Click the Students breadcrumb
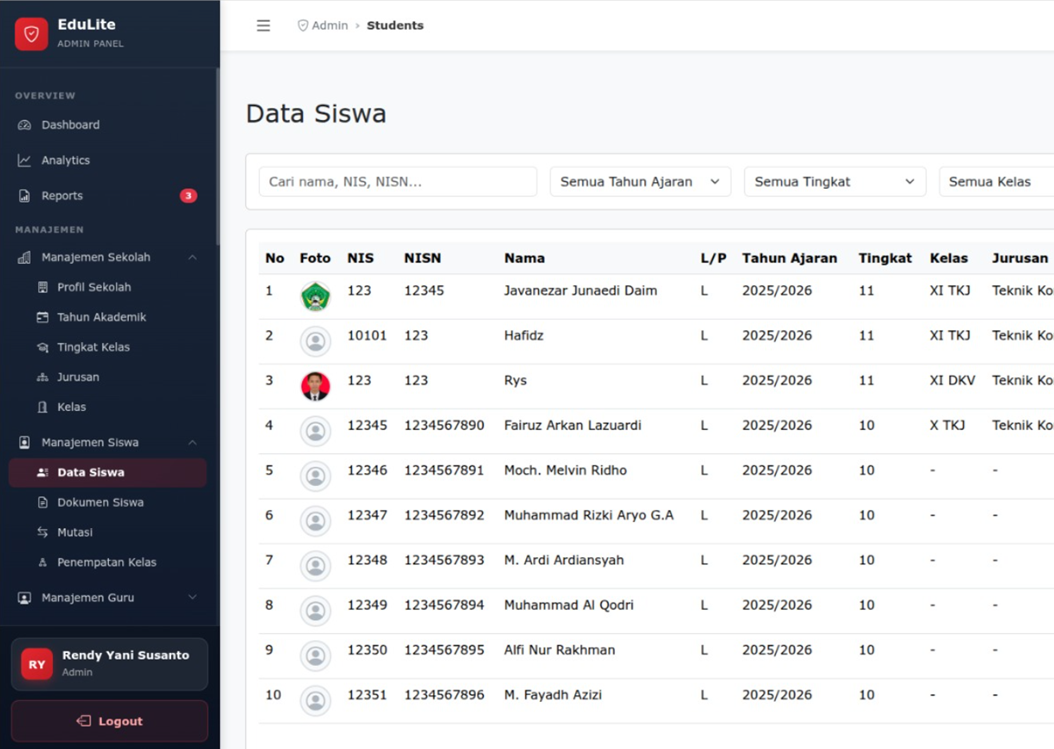Screen dimensions: 1054x749 tap(395, 26)
